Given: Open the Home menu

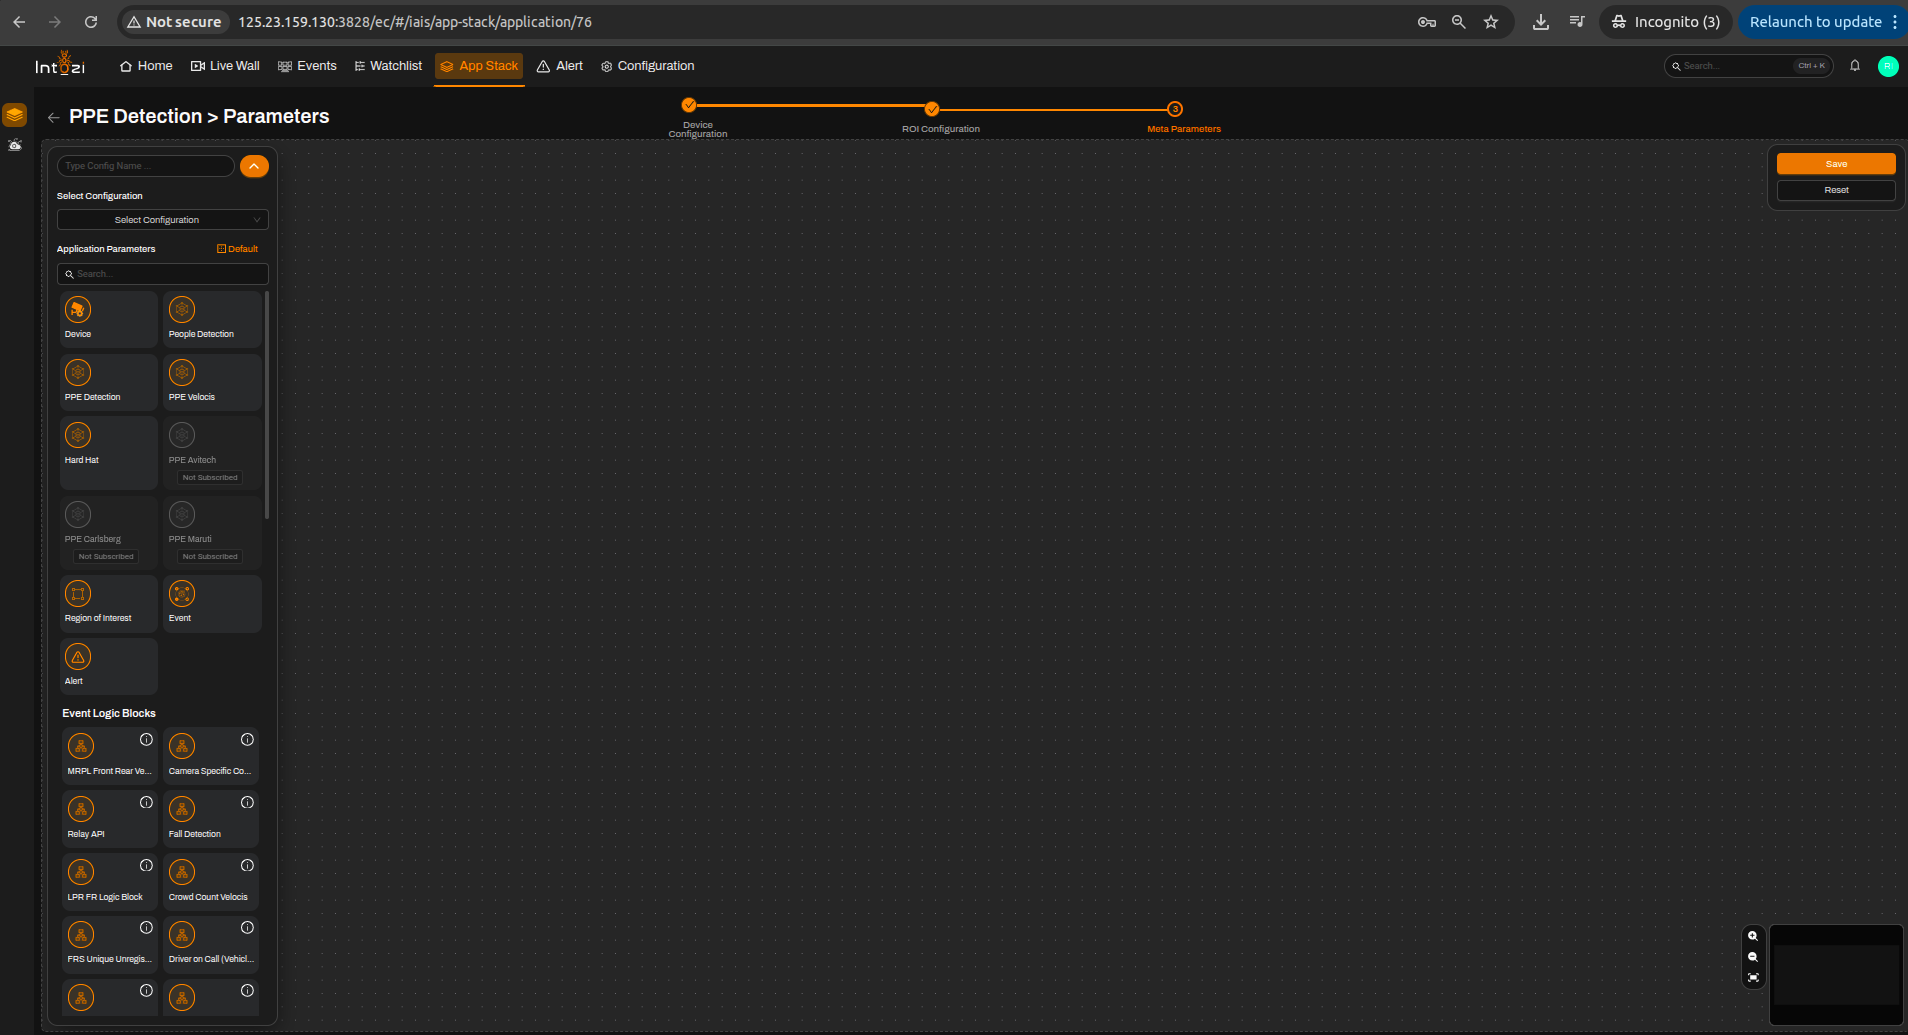Looking at the screenshot, I should 146,66.
